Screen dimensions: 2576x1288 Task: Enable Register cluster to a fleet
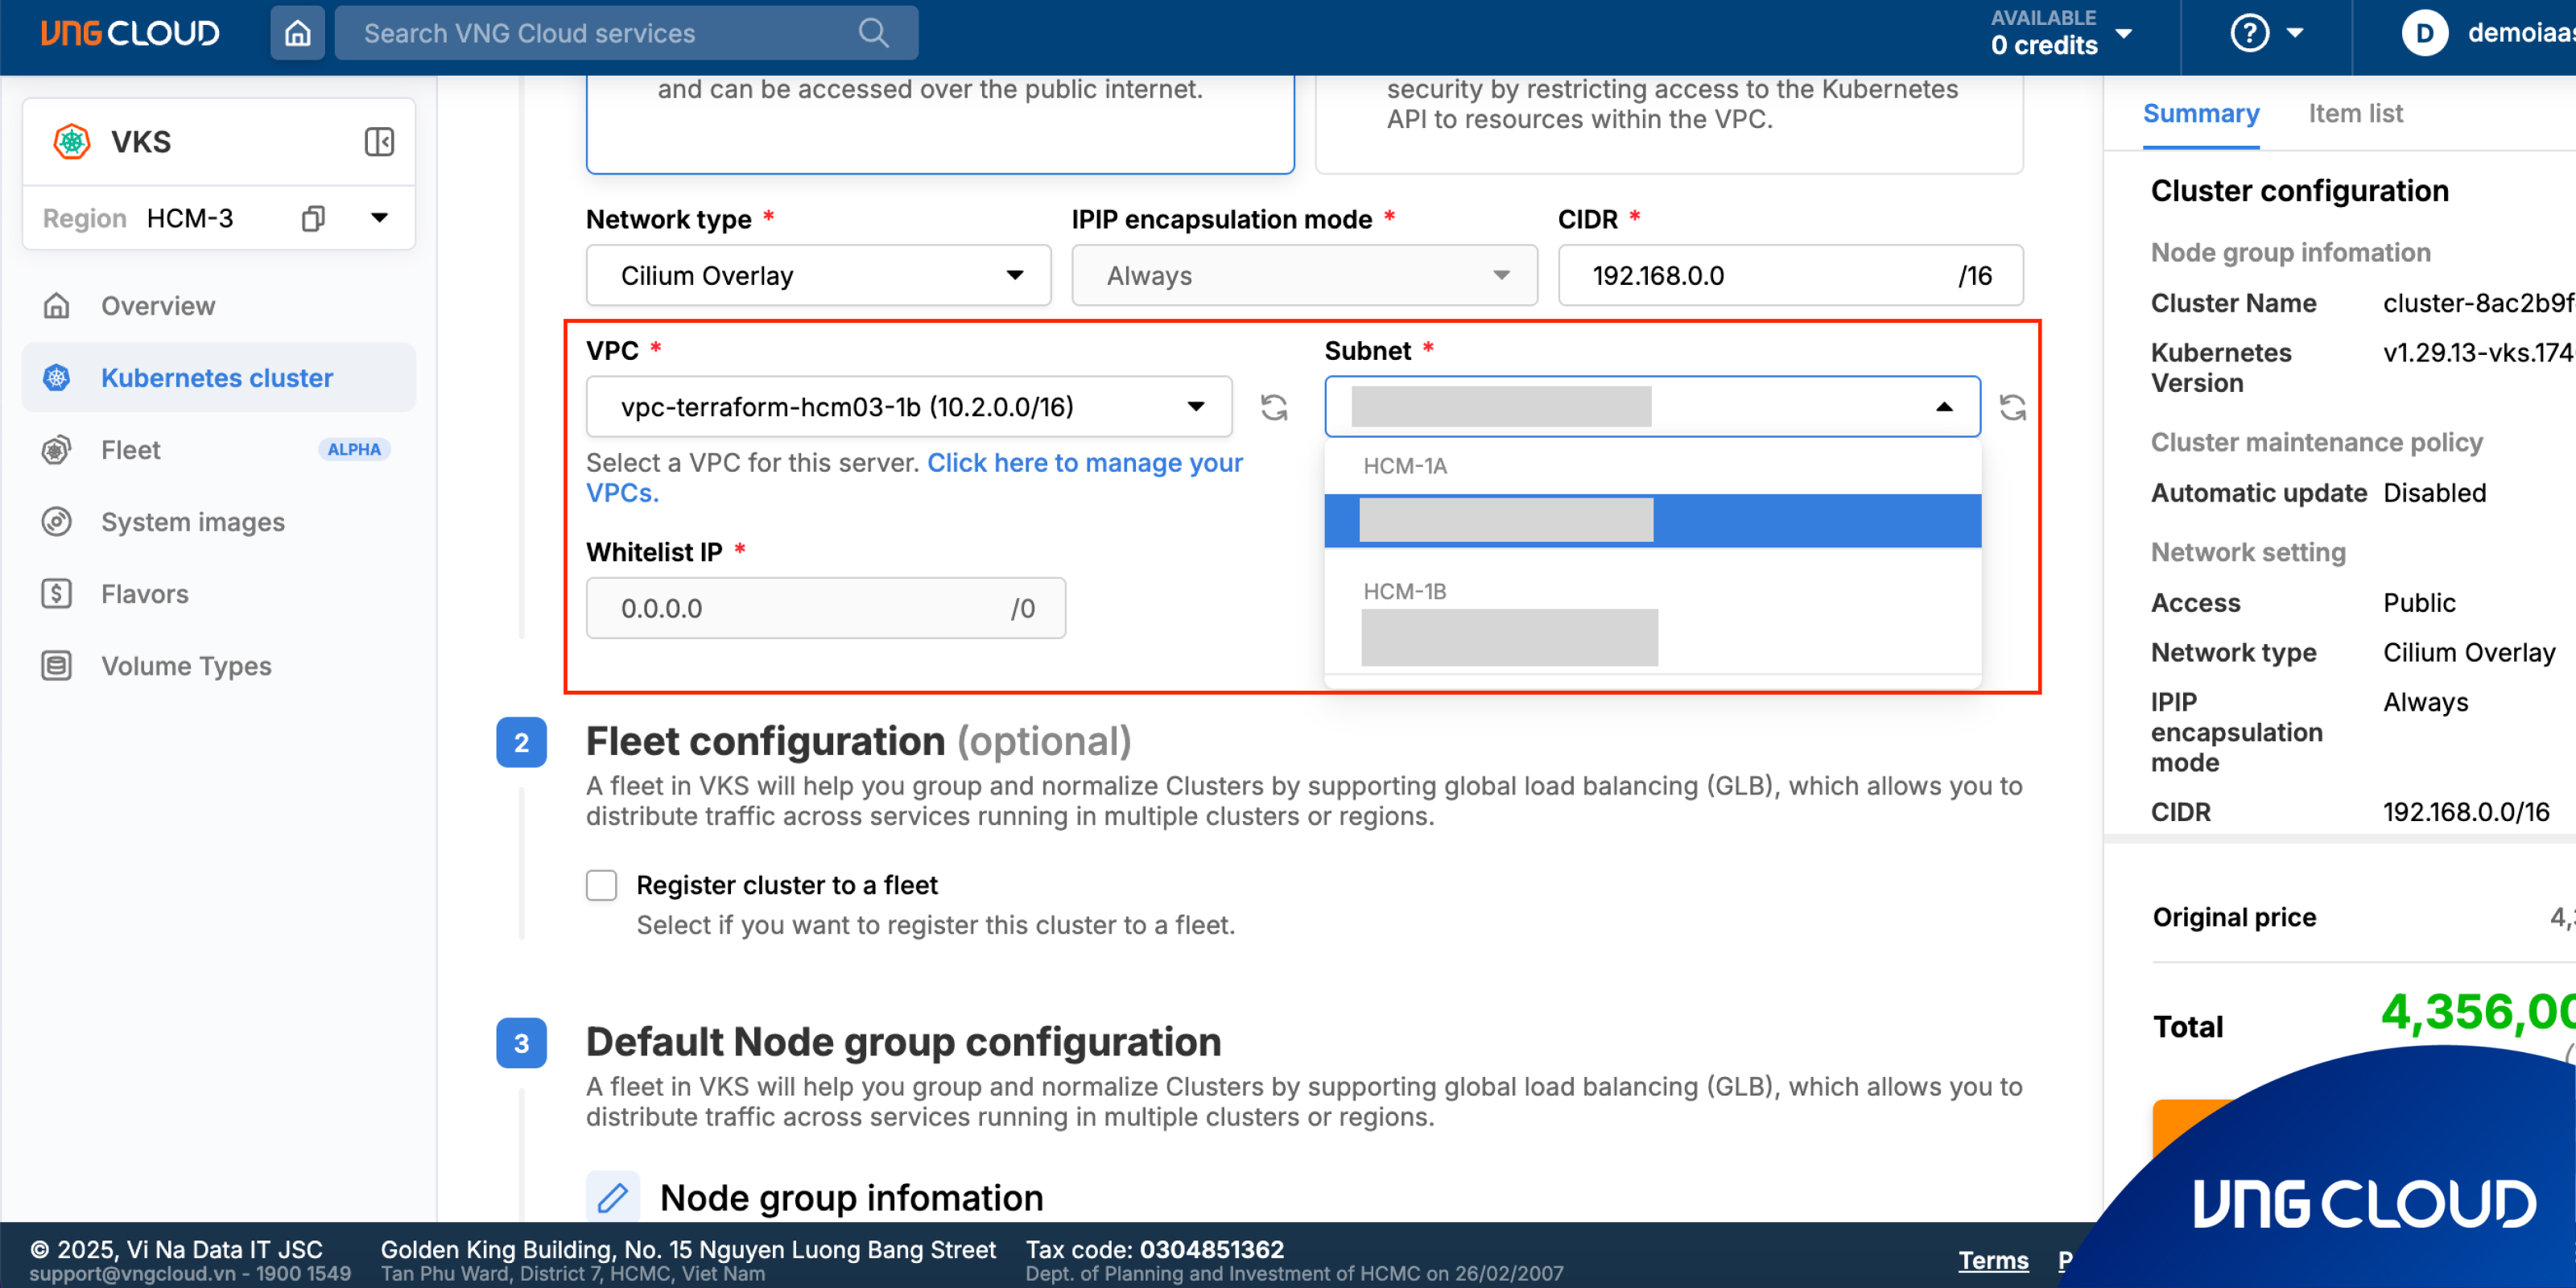(601, 885)
